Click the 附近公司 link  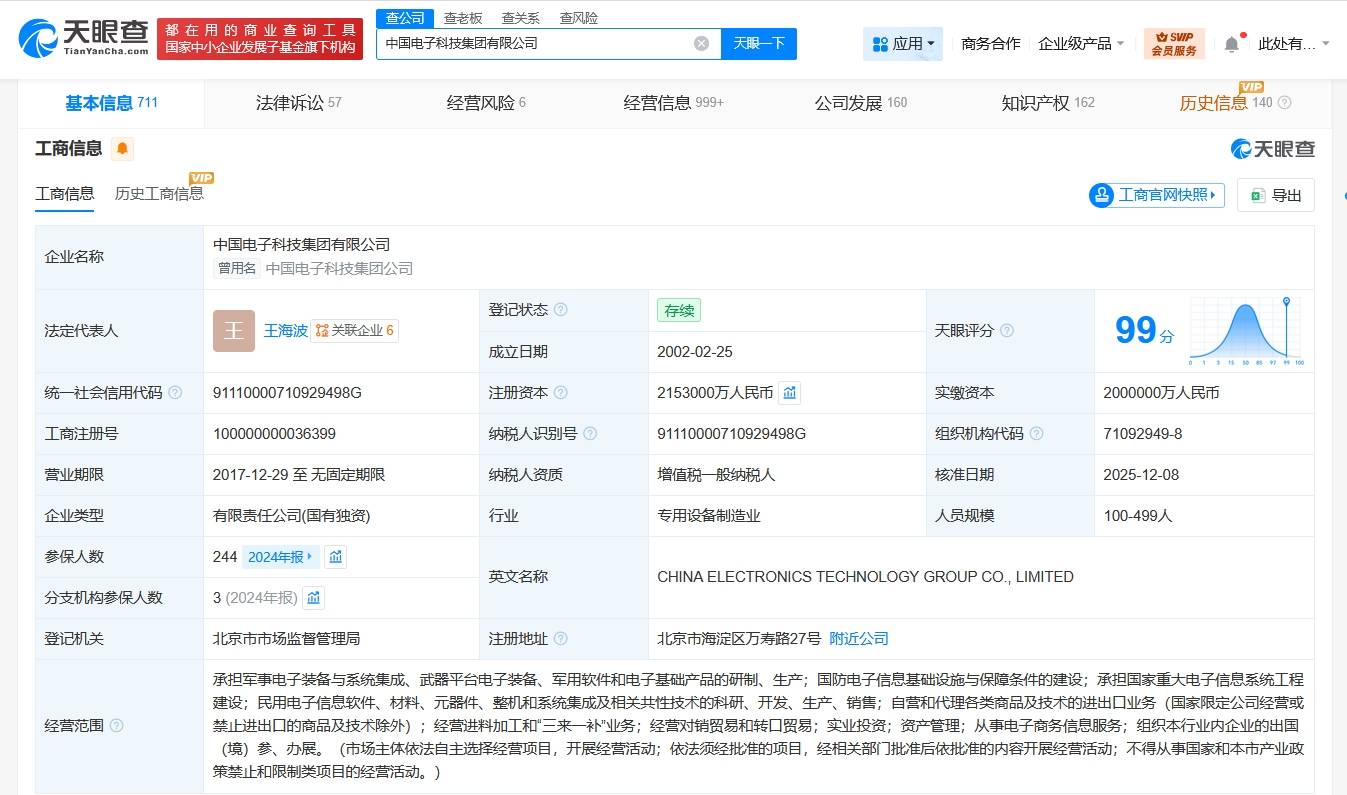point(859,639)
